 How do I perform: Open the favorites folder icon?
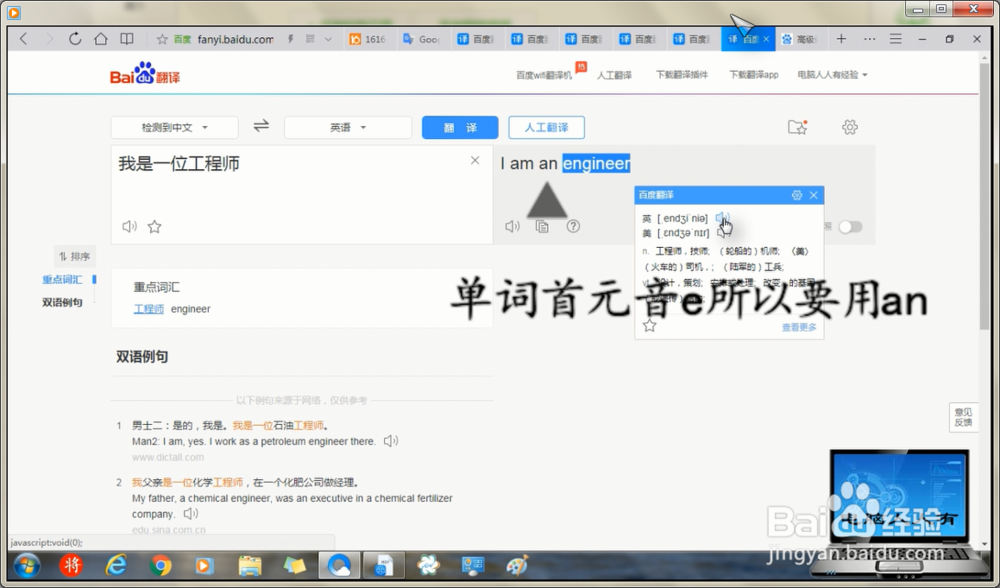coord(797,127)
